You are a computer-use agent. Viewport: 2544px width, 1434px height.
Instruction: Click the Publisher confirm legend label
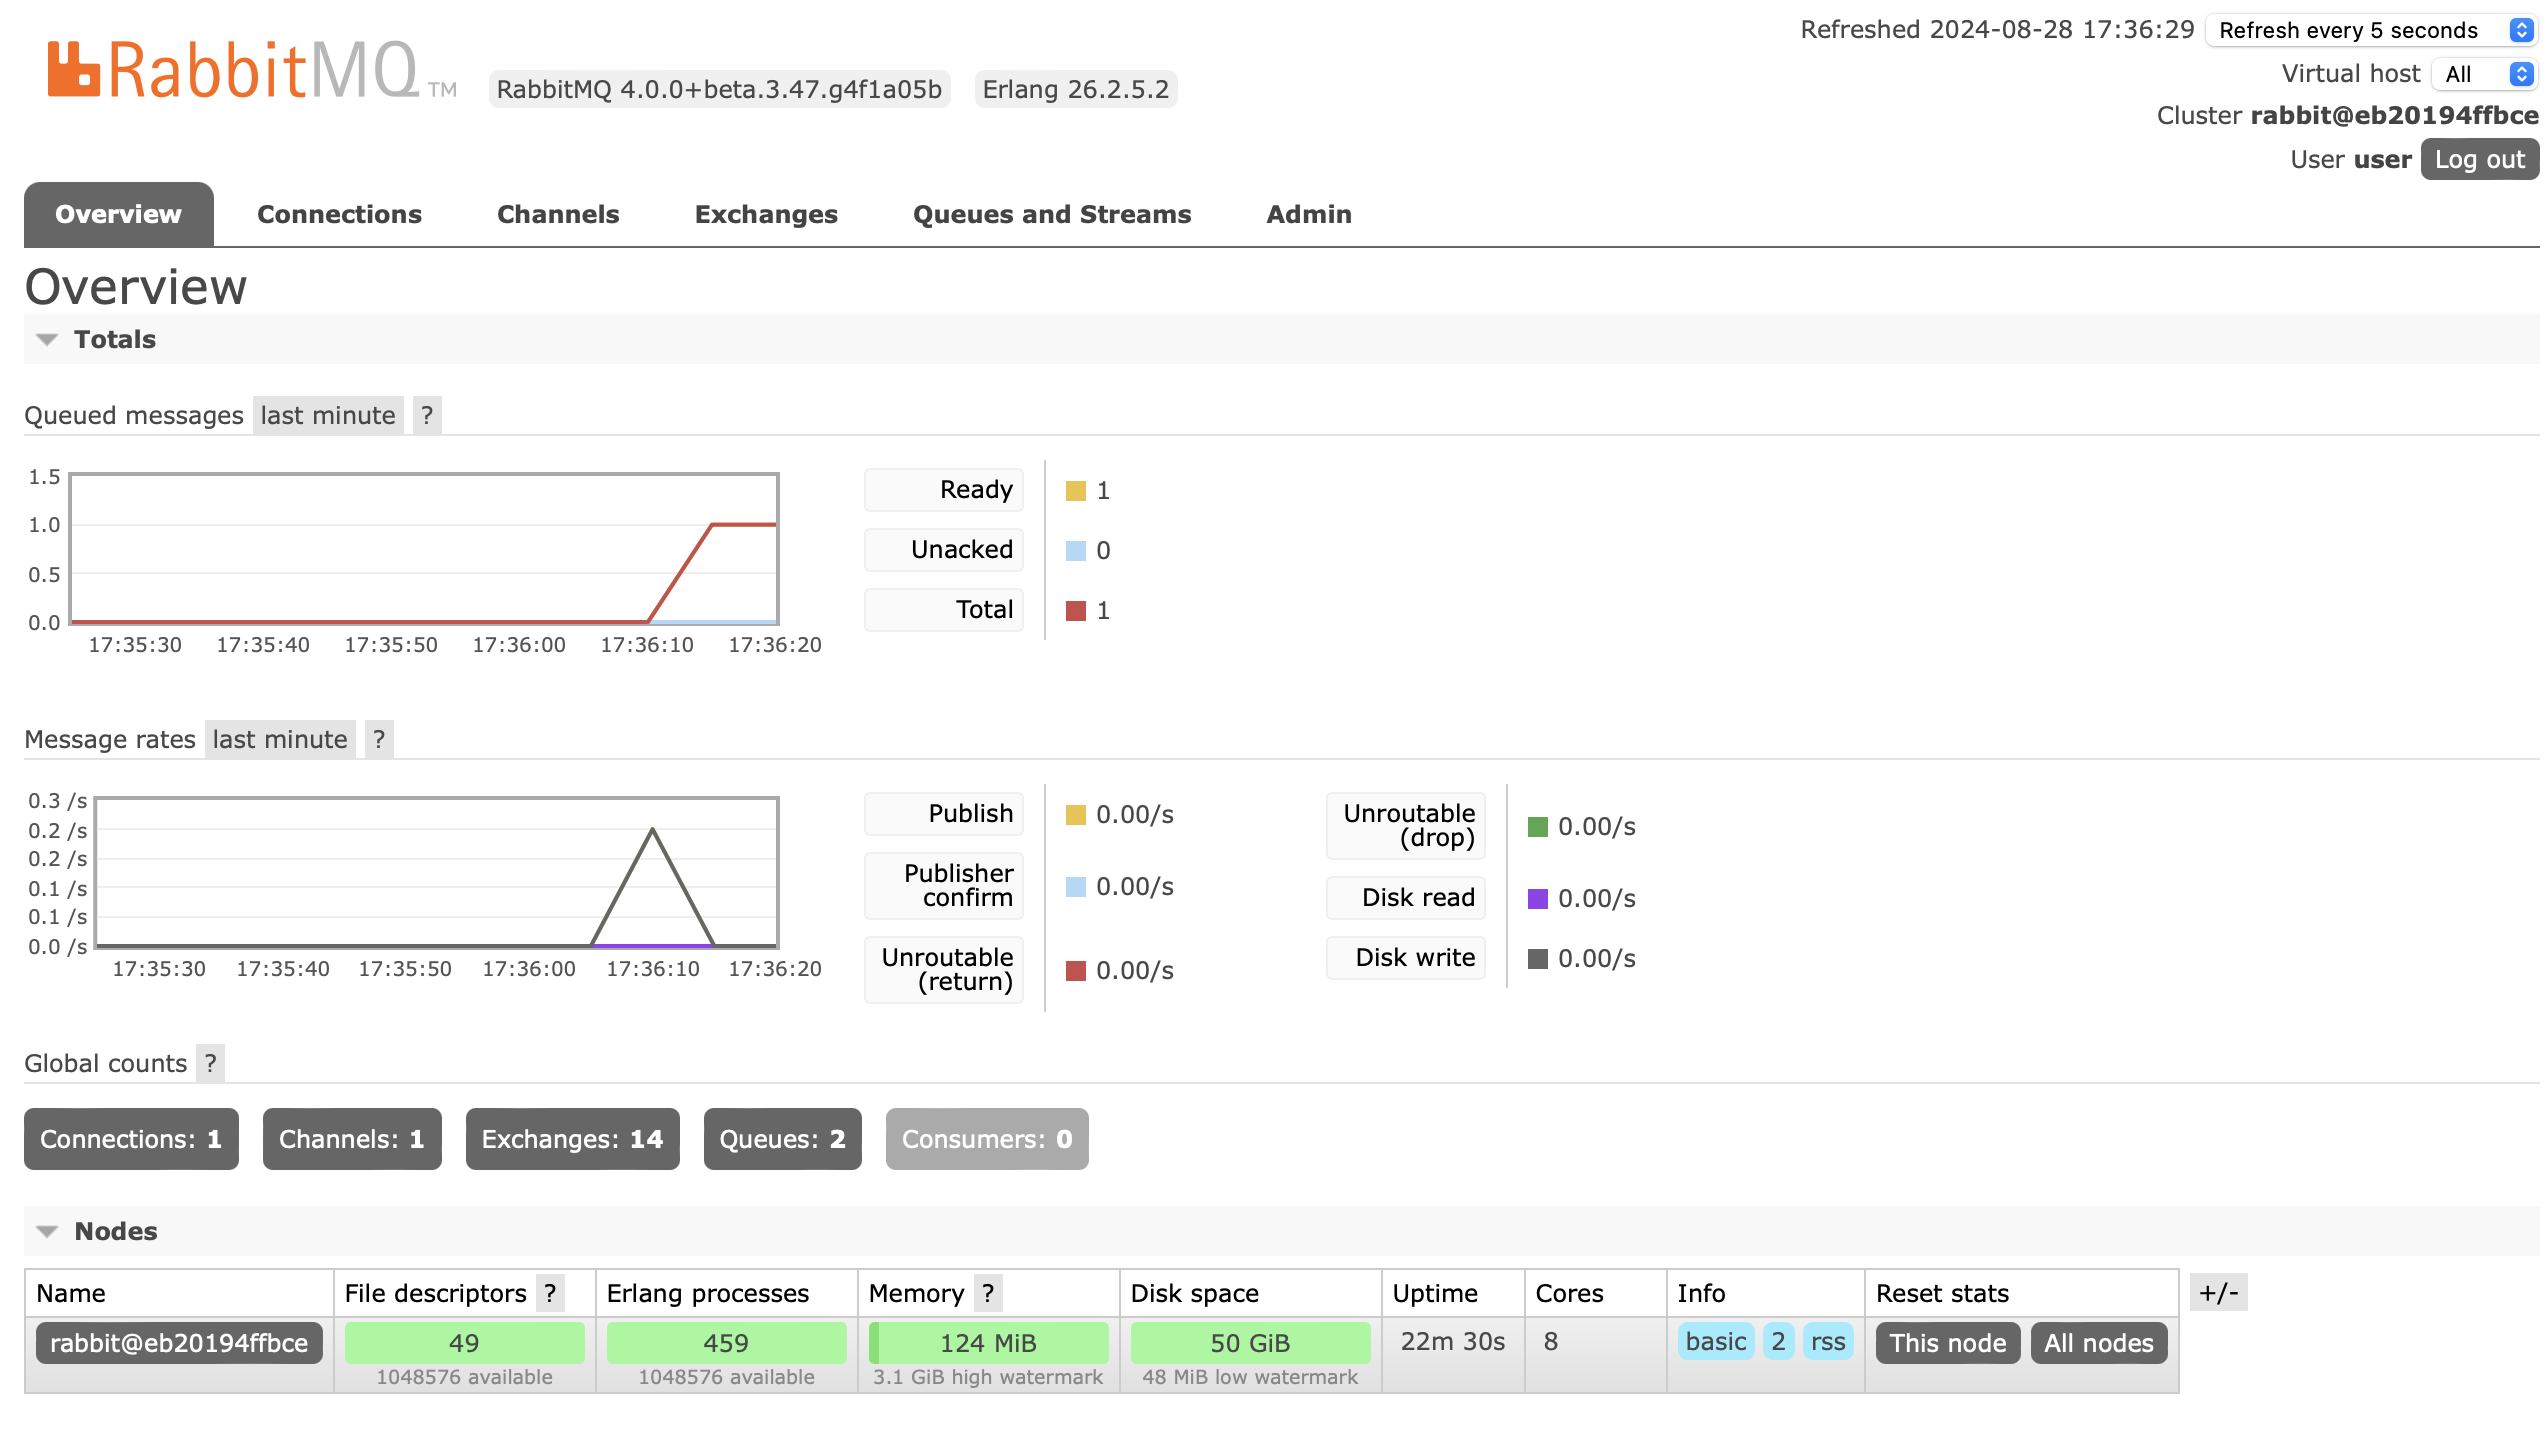[944, 886]
